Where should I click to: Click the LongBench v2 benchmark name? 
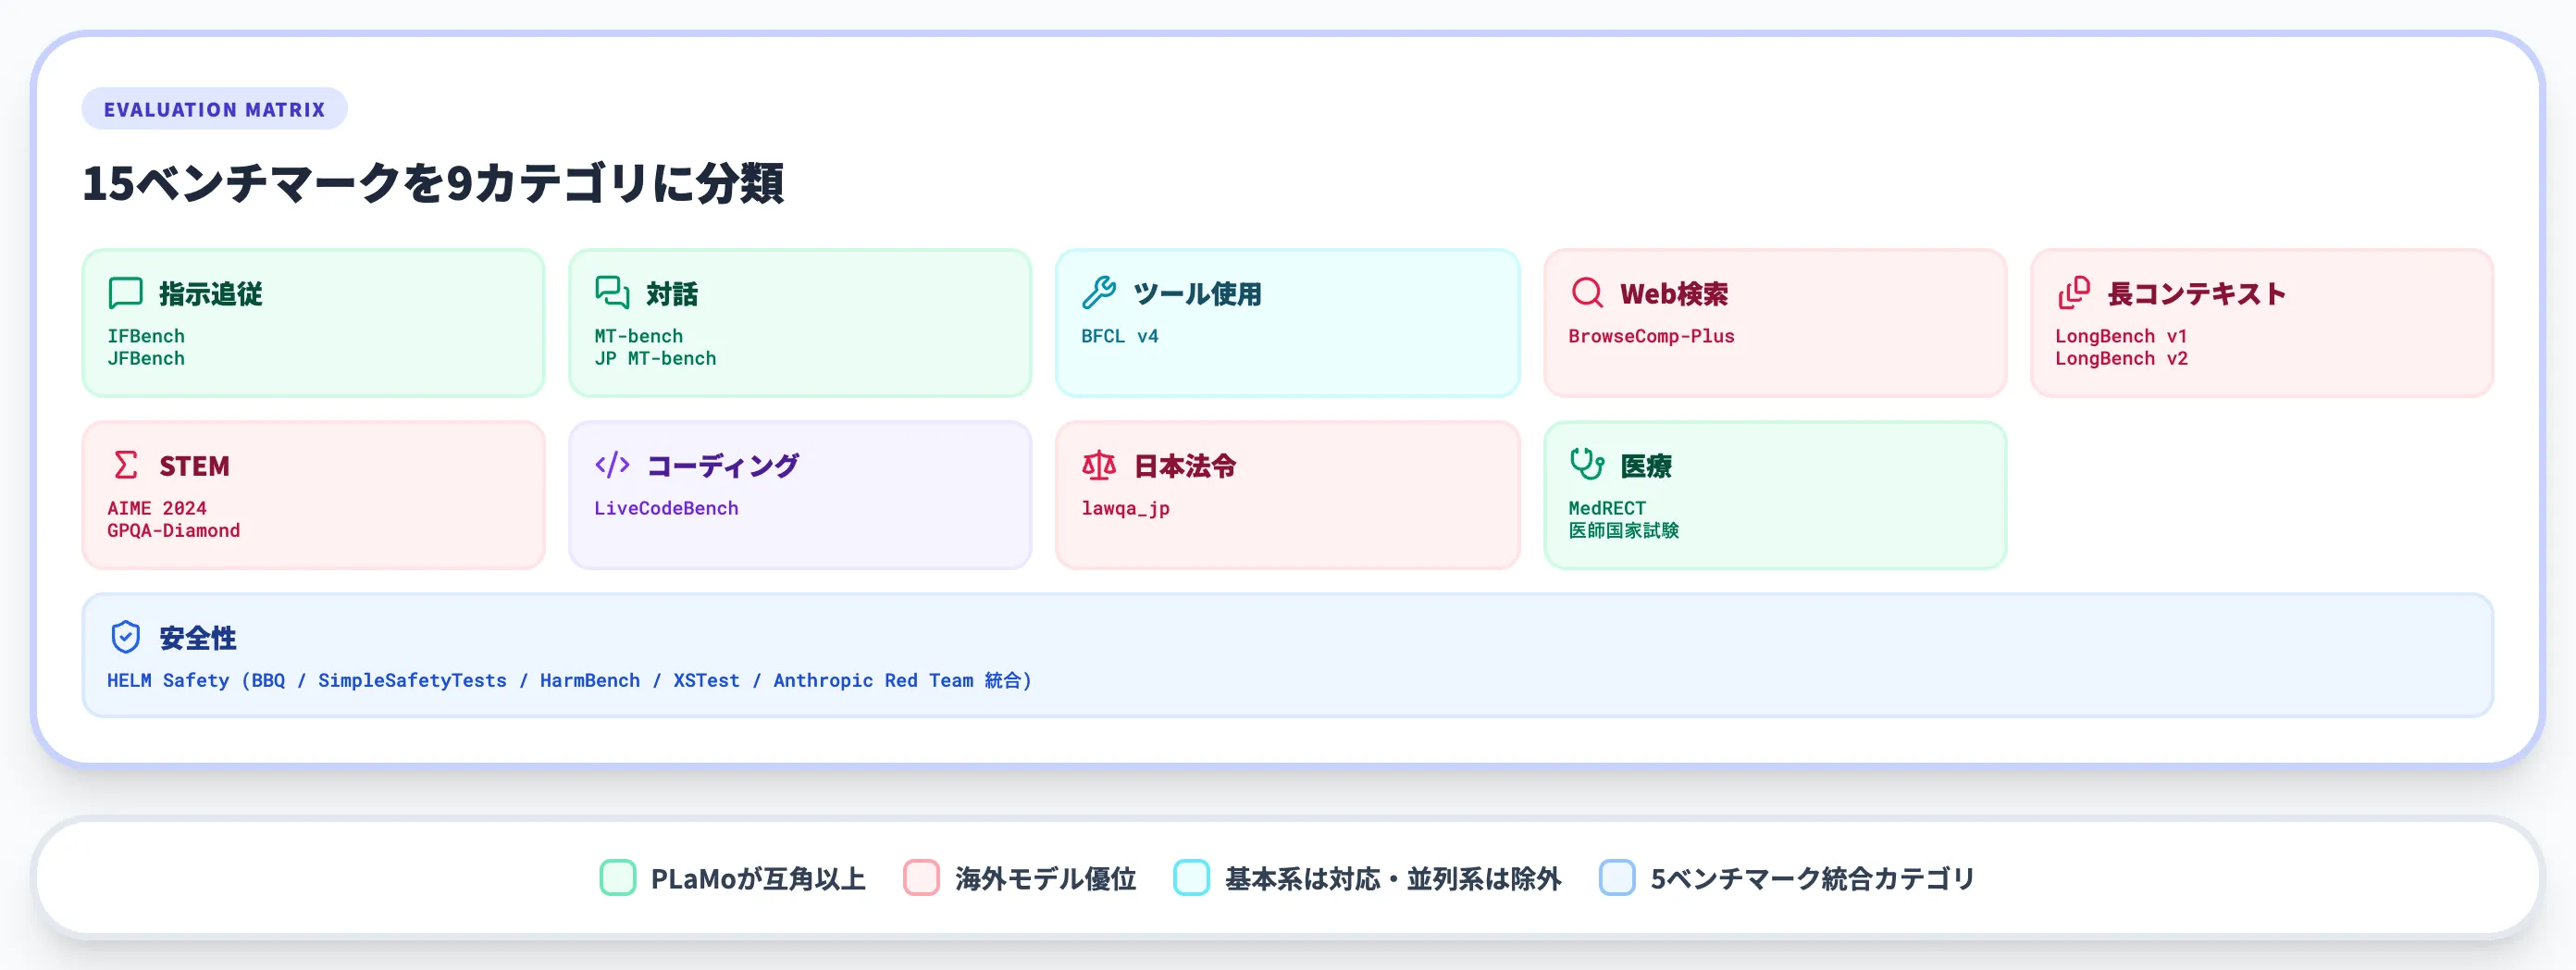point(2121,358)
